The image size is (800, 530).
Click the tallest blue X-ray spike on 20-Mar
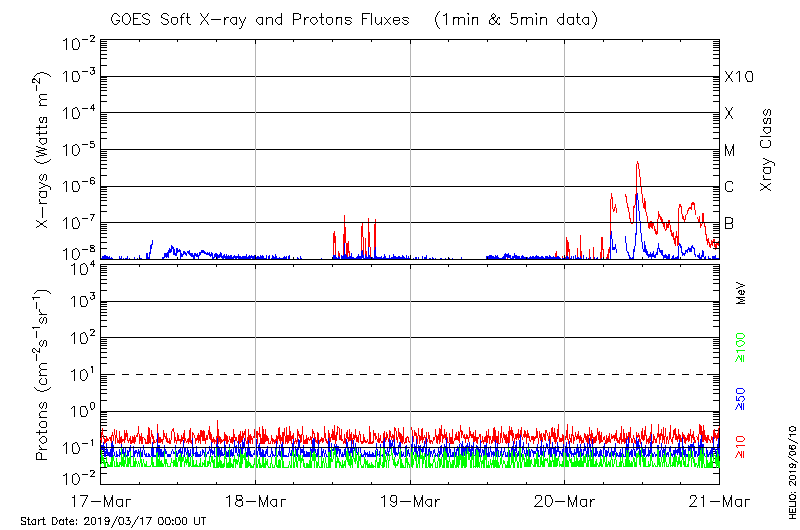637,194
